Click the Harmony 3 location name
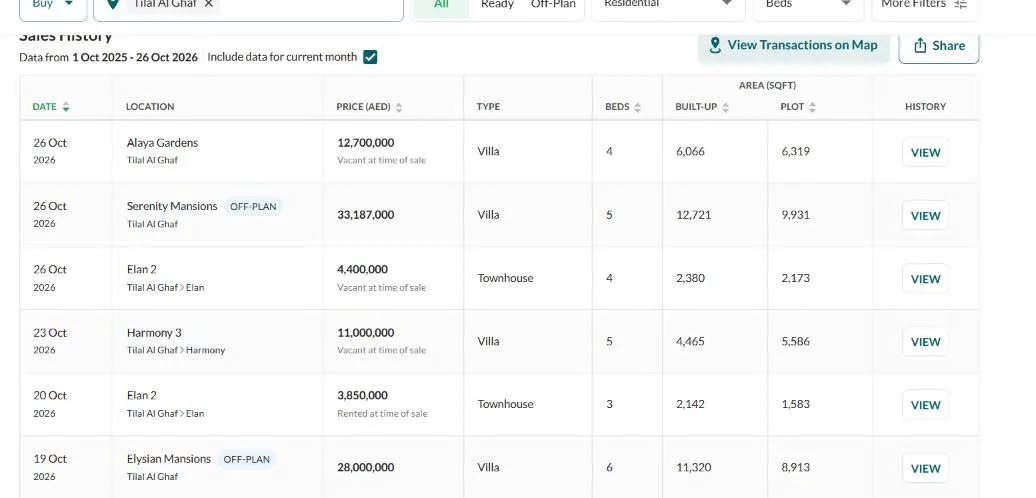 154,333
